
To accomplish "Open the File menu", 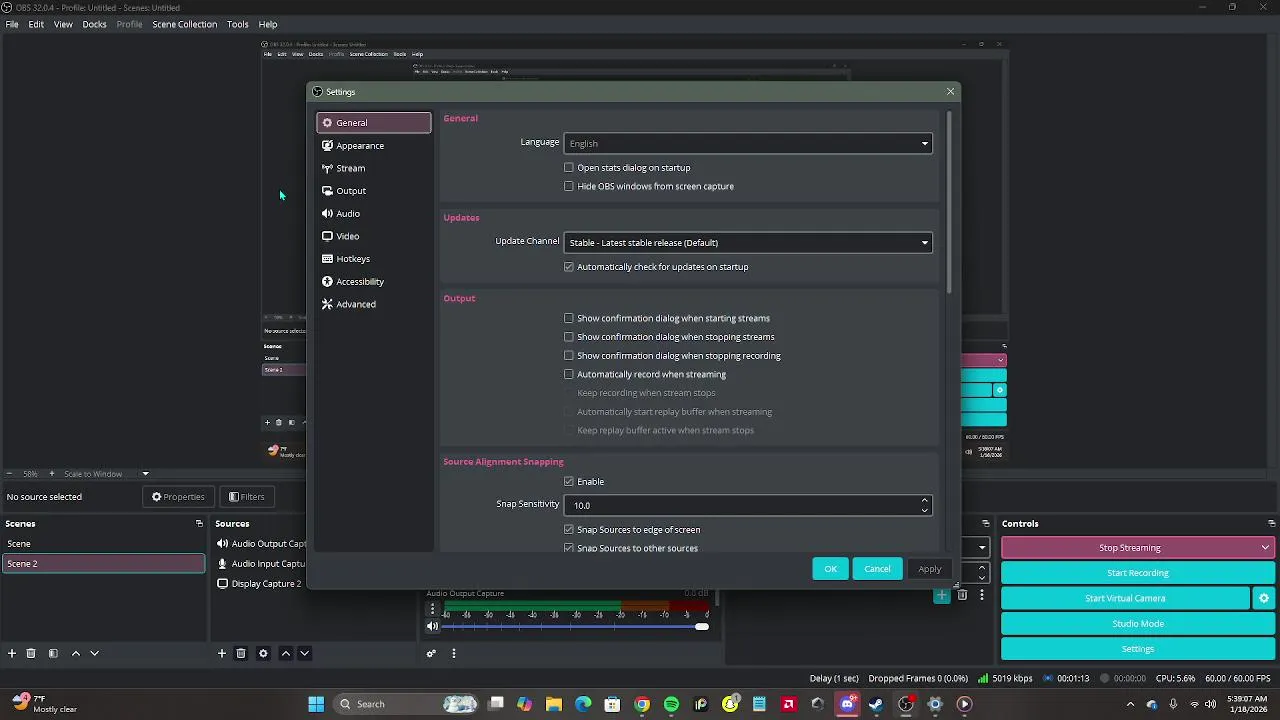I will pyautogui.click(x=12, y=24).
